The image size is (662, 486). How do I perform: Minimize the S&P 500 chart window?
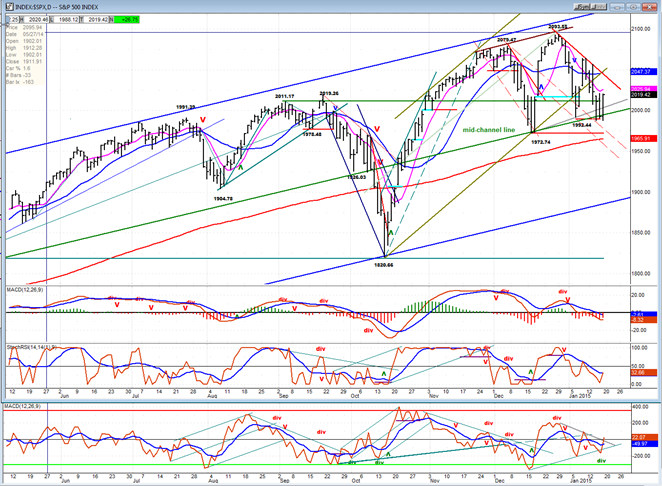[x=617, y=7]
